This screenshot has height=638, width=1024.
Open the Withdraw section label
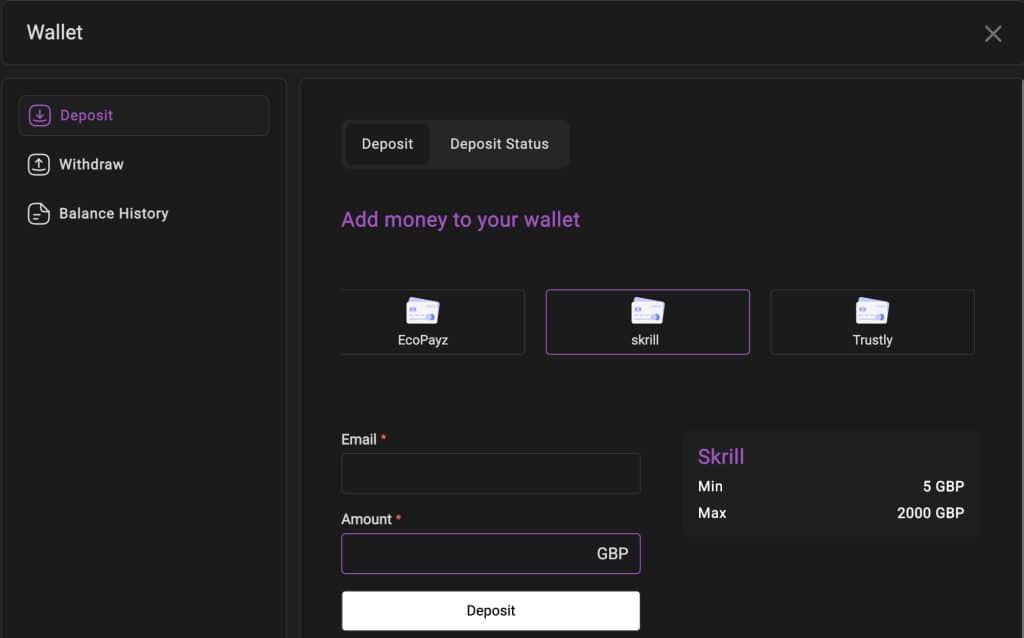pyautogui.click(x=91, y=164)
